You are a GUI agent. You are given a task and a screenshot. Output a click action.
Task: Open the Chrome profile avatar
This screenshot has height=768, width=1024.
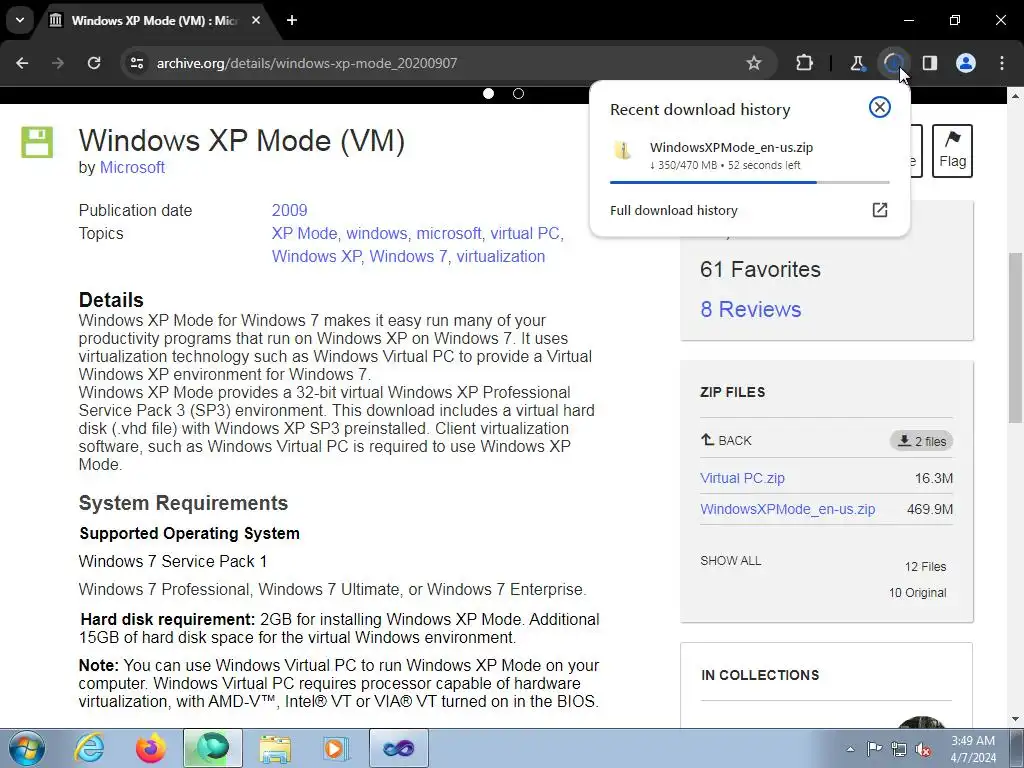pyautogui.click(x=966, y=63)
